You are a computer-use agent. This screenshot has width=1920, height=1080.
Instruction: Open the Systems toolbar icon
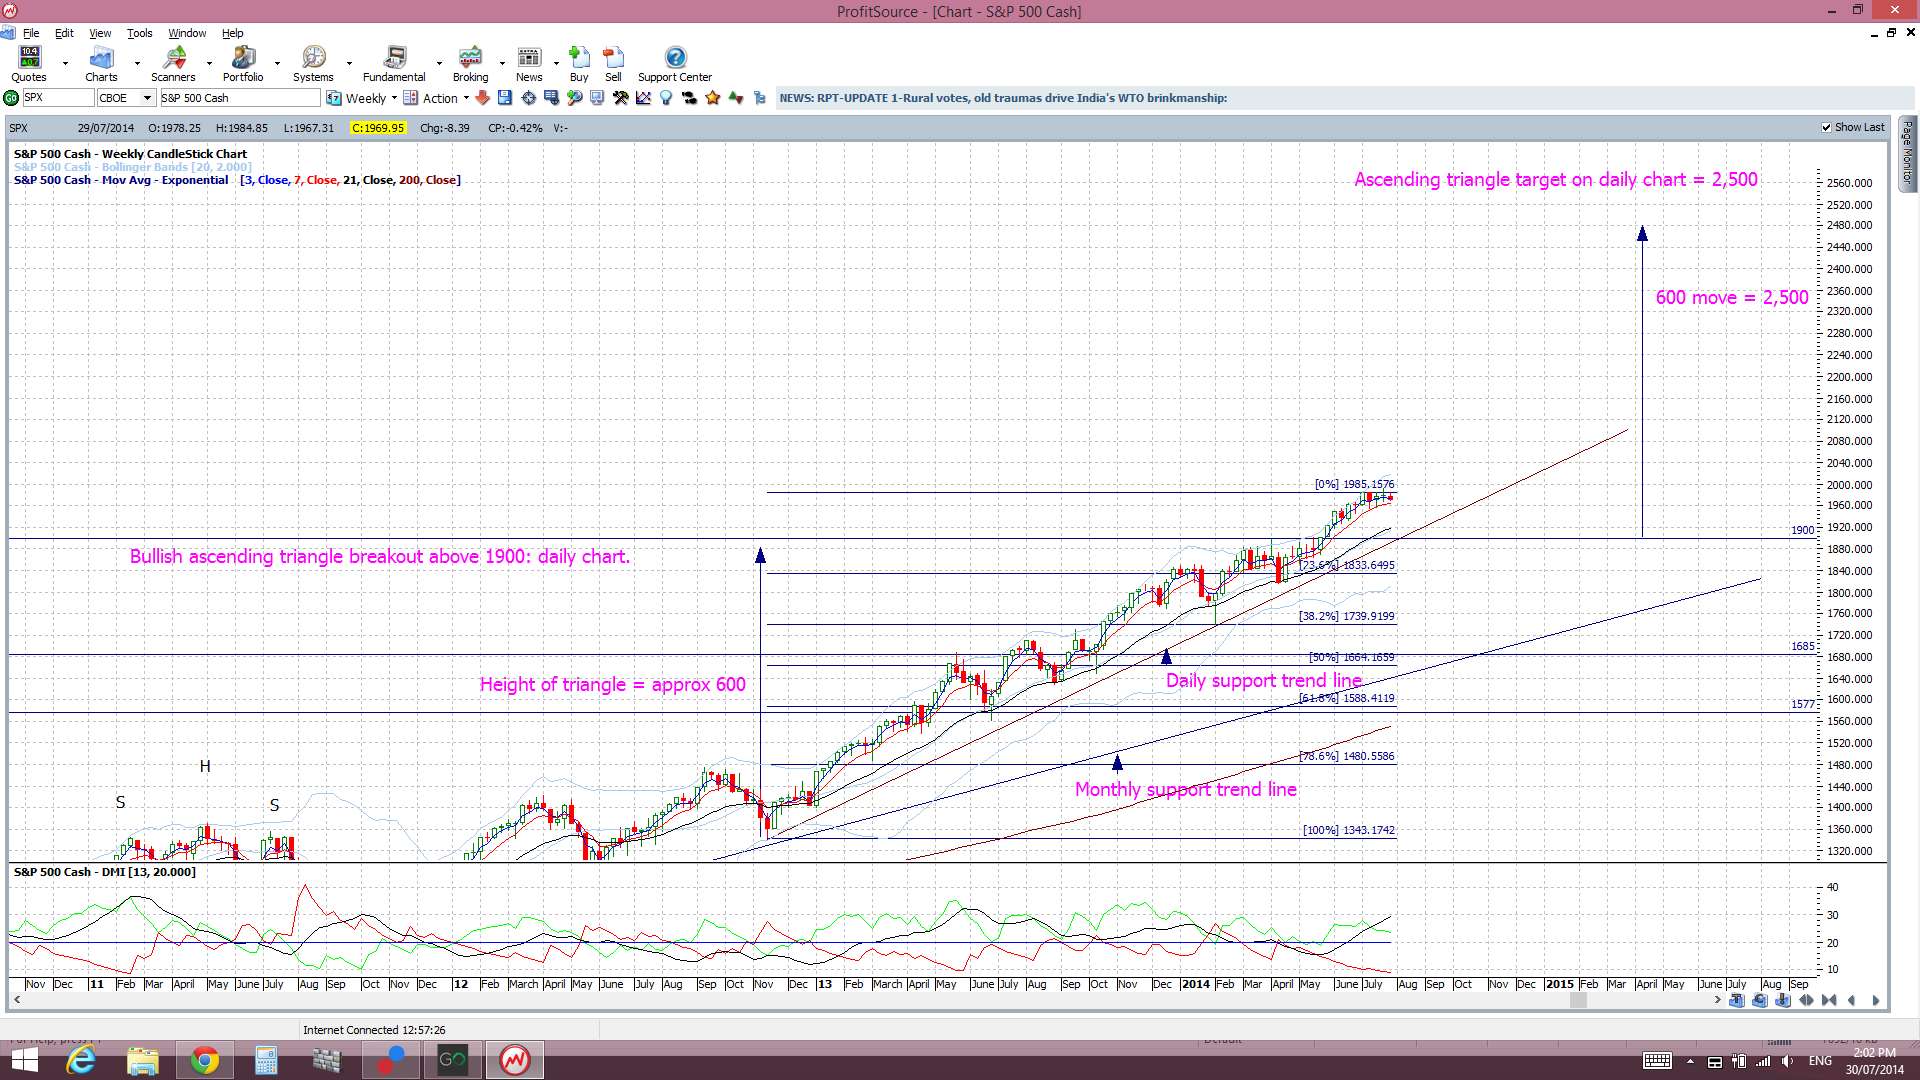point(313,64)
